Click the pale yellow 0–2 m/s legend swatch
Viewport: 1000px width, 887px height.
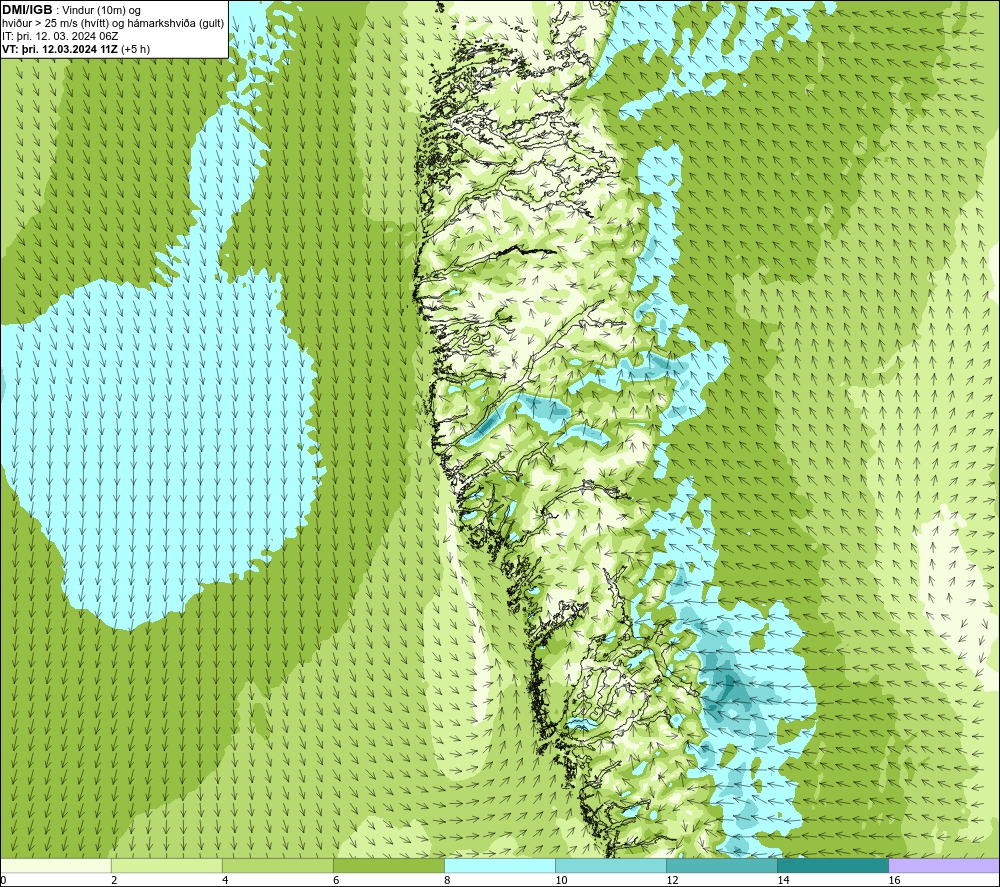point(56,865)
